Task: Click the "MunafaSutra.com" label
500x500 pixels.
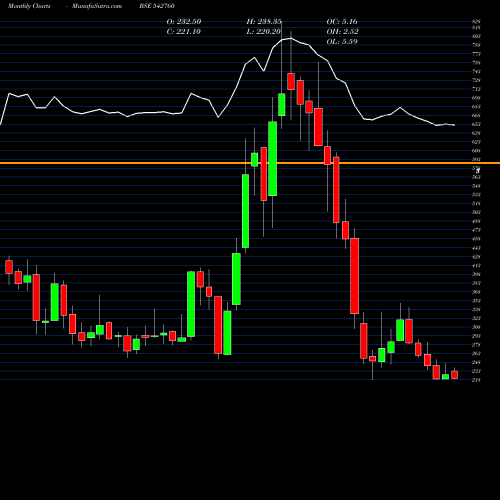Action: point(97,6)
